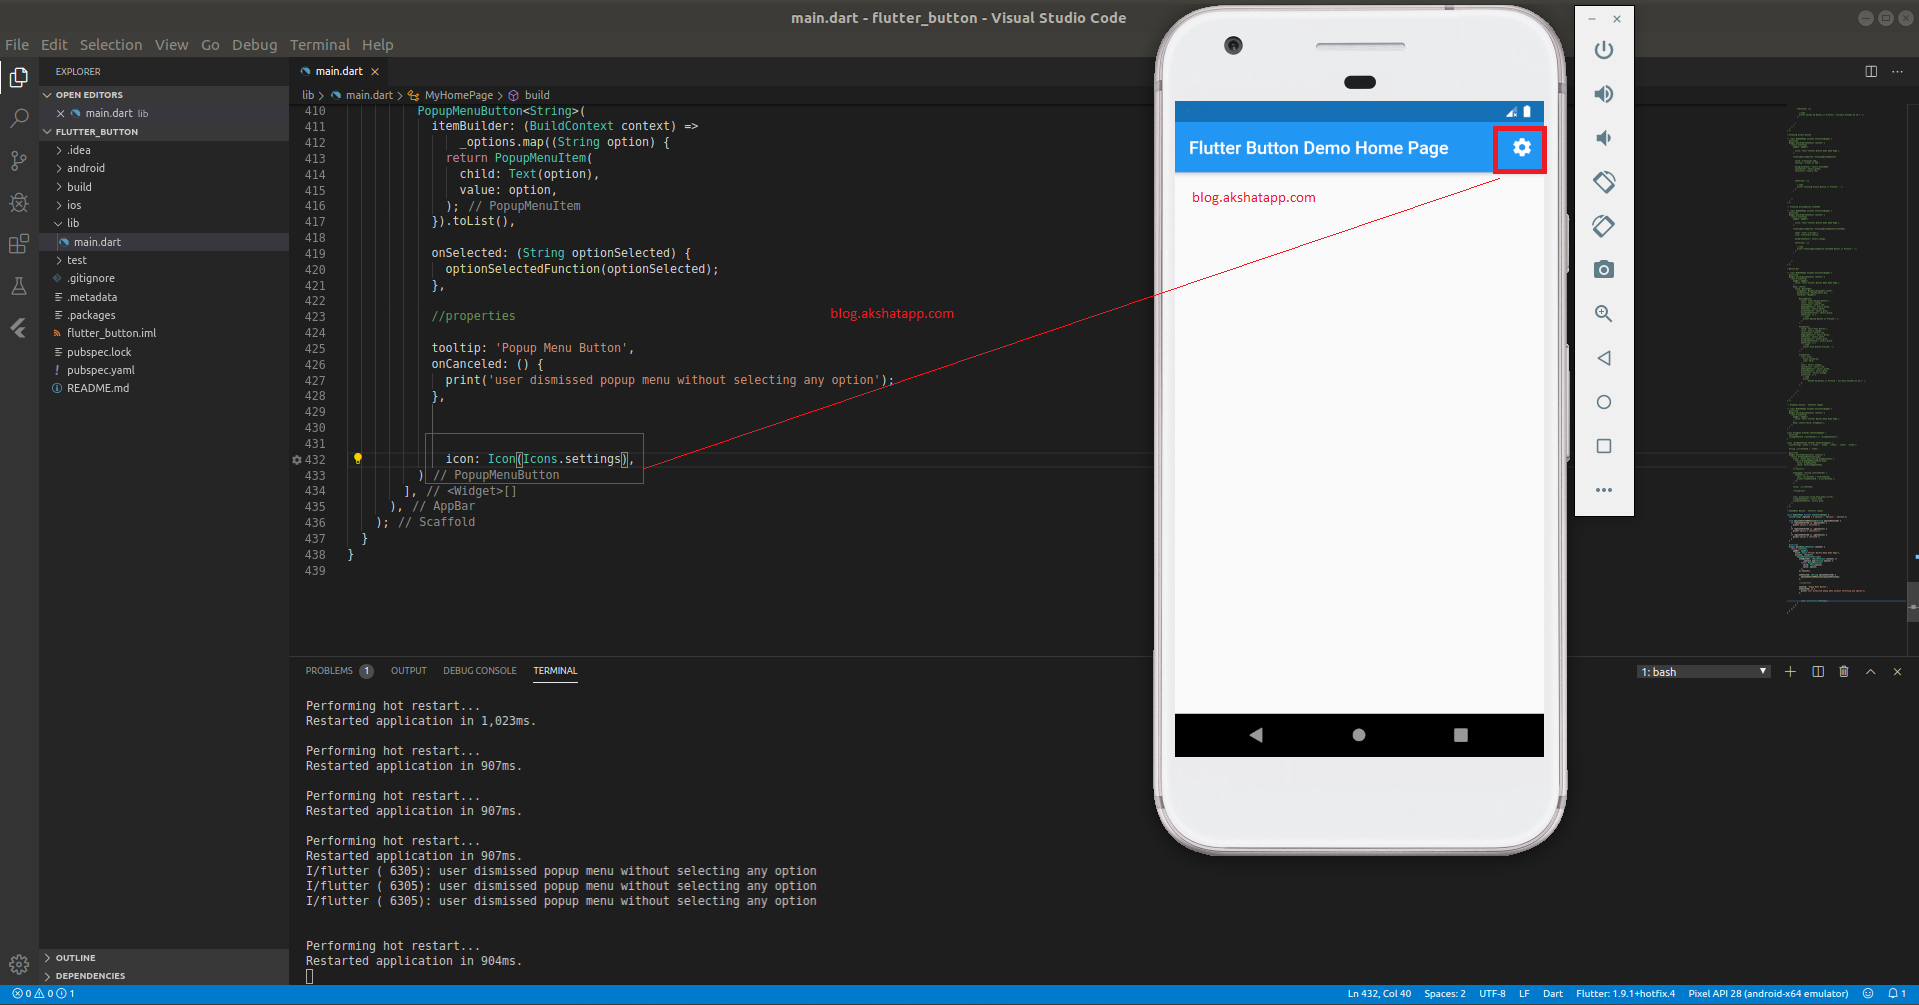Open the Test flask view
Viewport: 1919px width, 1005px height.
point(19,286)
